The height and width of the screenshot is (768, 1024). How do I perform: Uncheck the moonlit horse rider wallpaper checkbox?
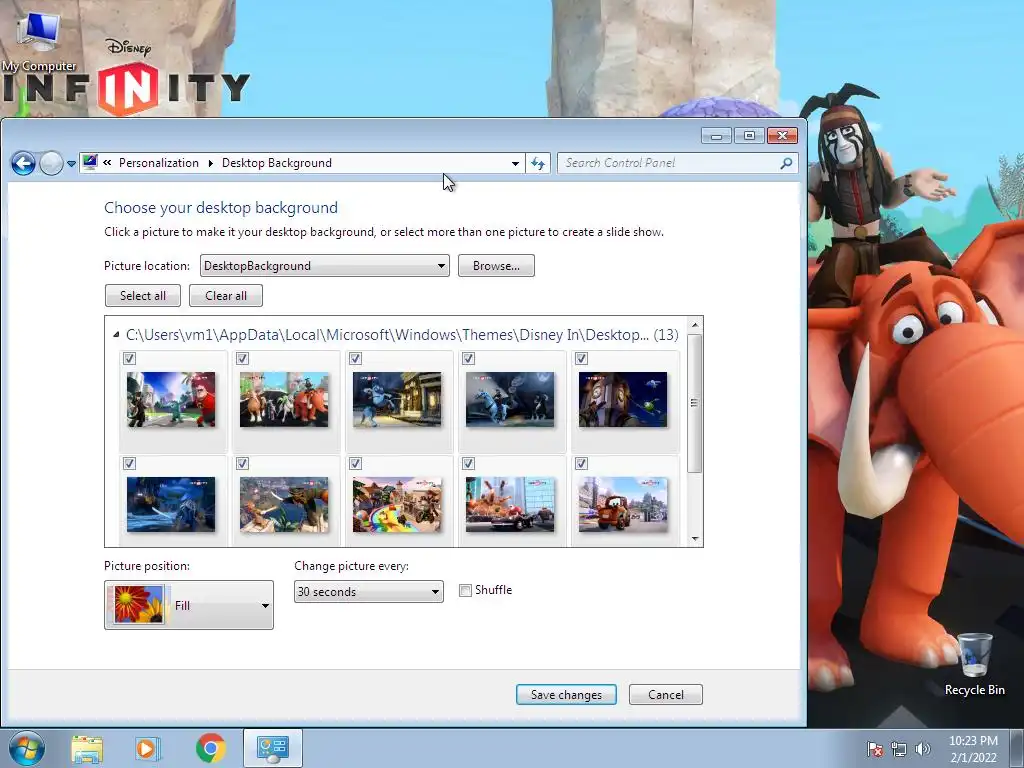(468, 359)
